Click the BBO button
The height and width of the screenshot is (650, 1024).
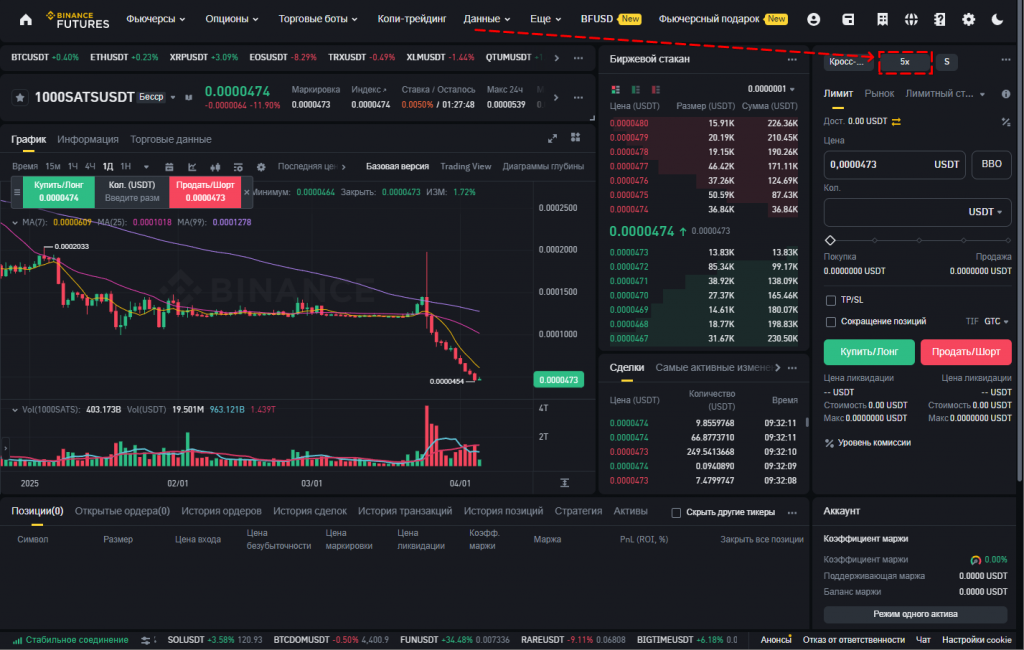(991, 165)
